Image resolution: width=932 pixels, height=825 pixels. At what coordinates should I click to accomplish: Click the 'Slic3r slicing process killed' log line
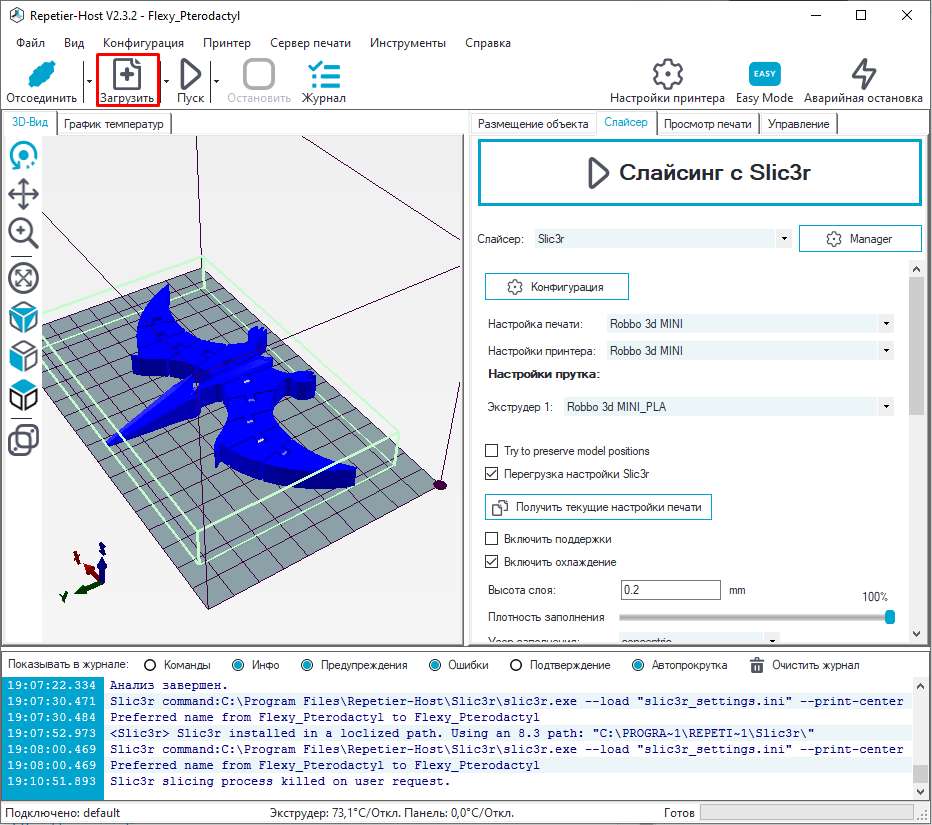280,781
